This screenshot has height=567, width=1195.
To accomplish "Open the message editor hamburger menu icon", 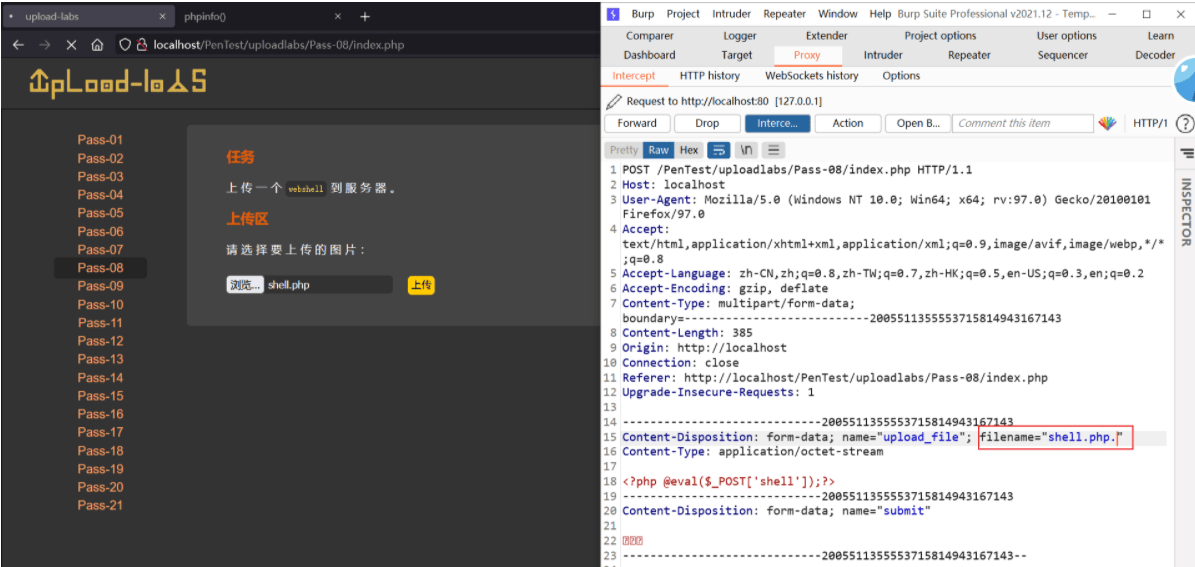I will click(x=774, y=150).
